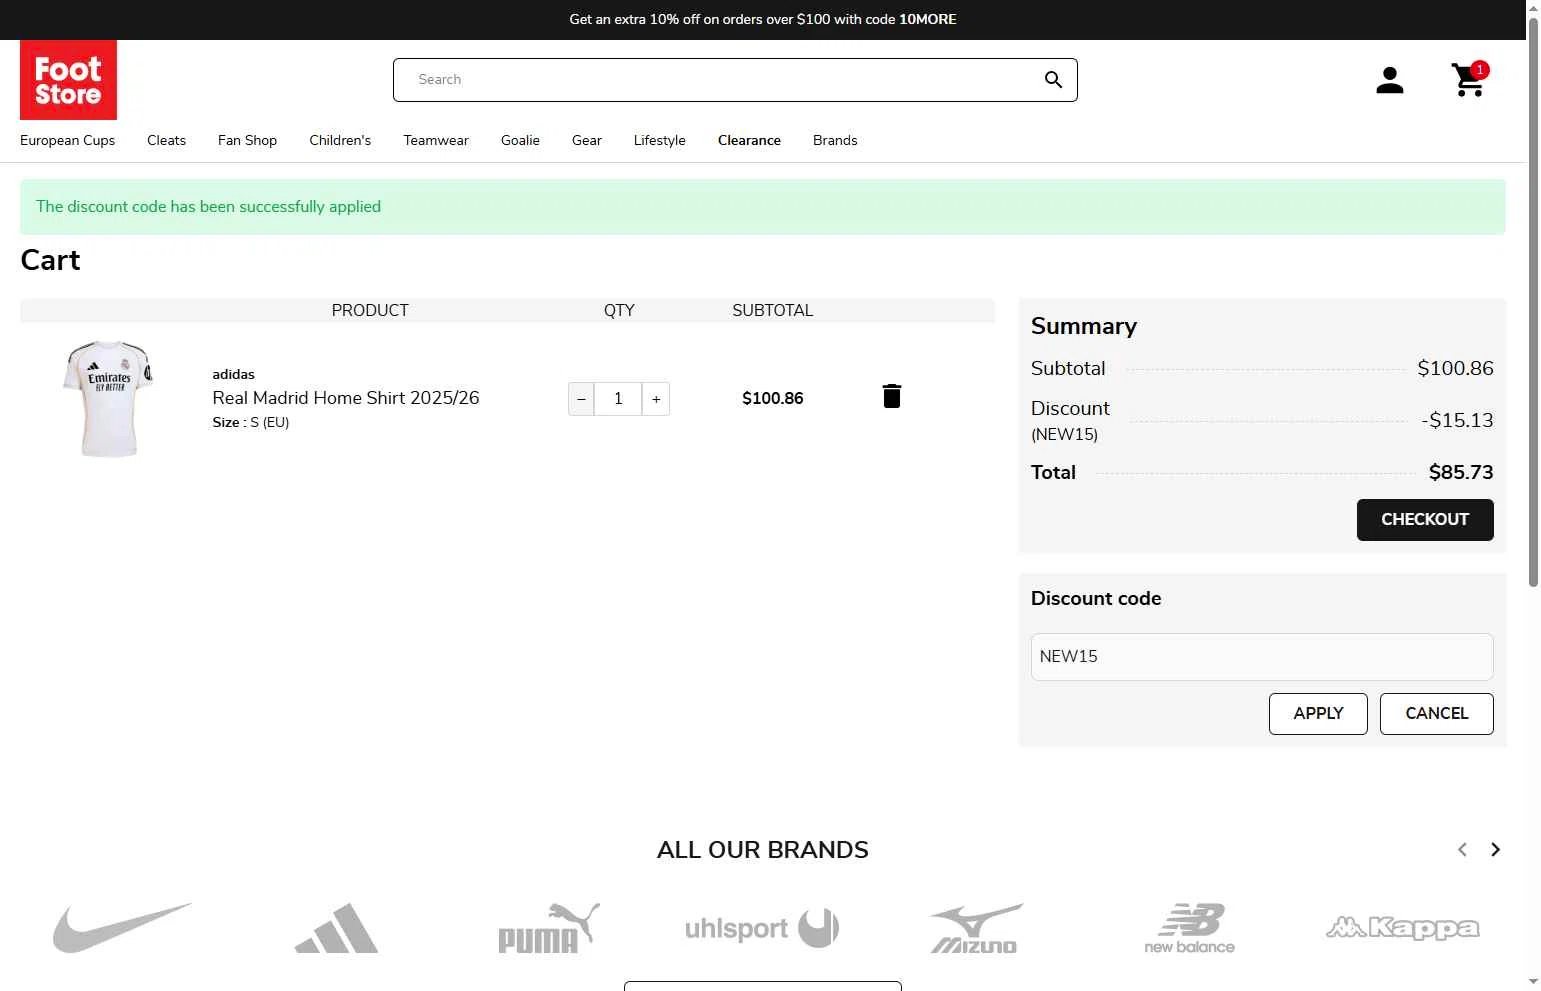Increase quantity with the plus button
Screen dimensions: 1541x991
[656, 399]
